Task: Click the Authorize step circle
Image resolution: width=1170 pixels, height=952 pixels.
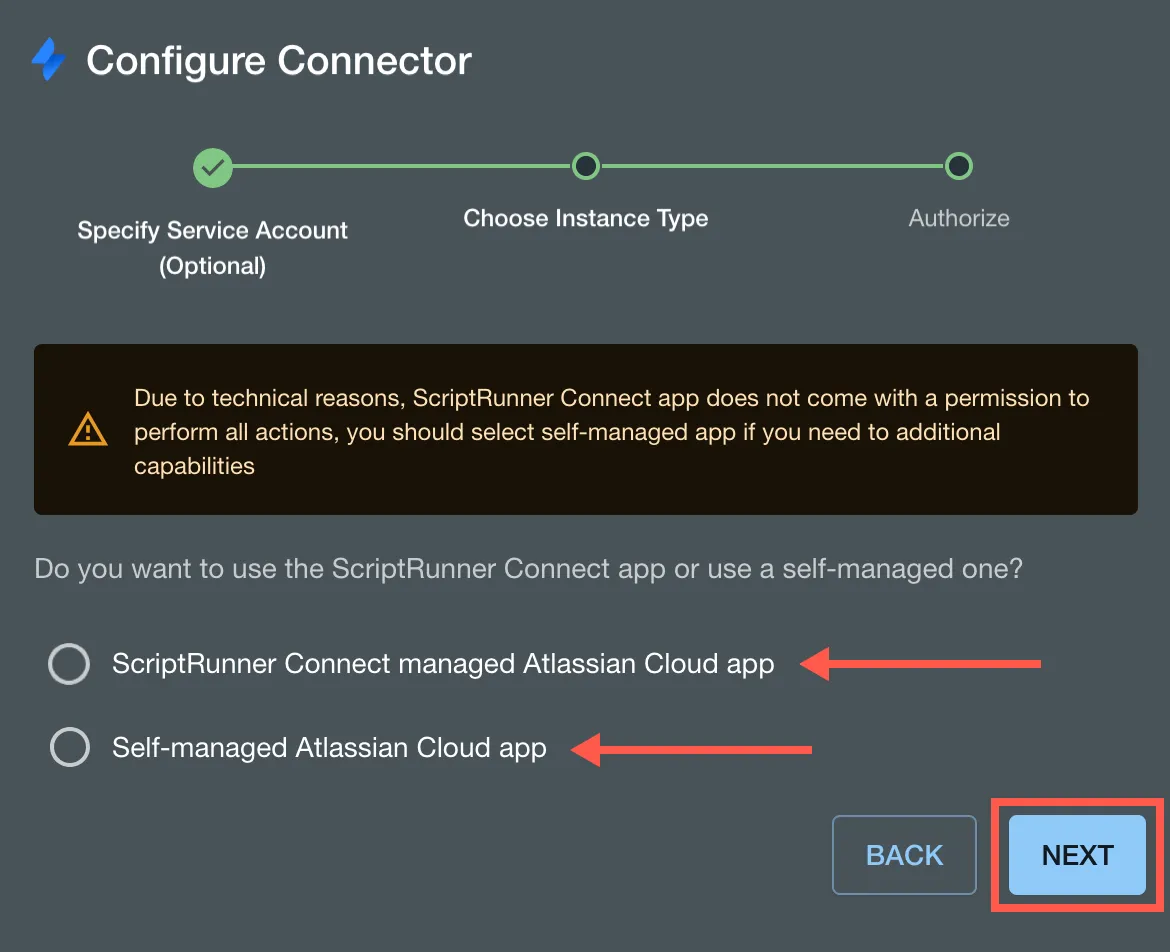Action: coord(958,166)
